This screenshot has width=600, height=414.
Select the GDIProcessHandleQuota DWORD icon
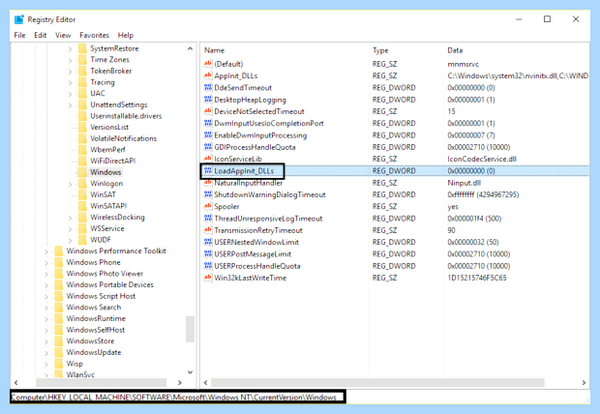click(x=208, y=147)
